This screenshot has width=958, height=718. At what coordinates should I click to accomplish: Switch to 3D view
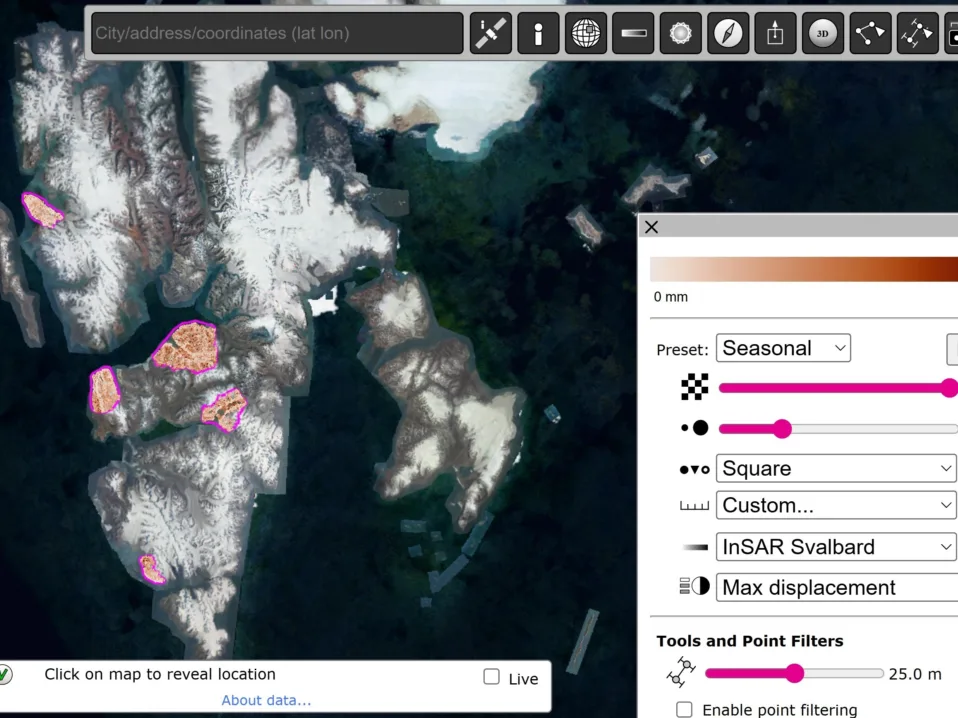coord(822,33)
